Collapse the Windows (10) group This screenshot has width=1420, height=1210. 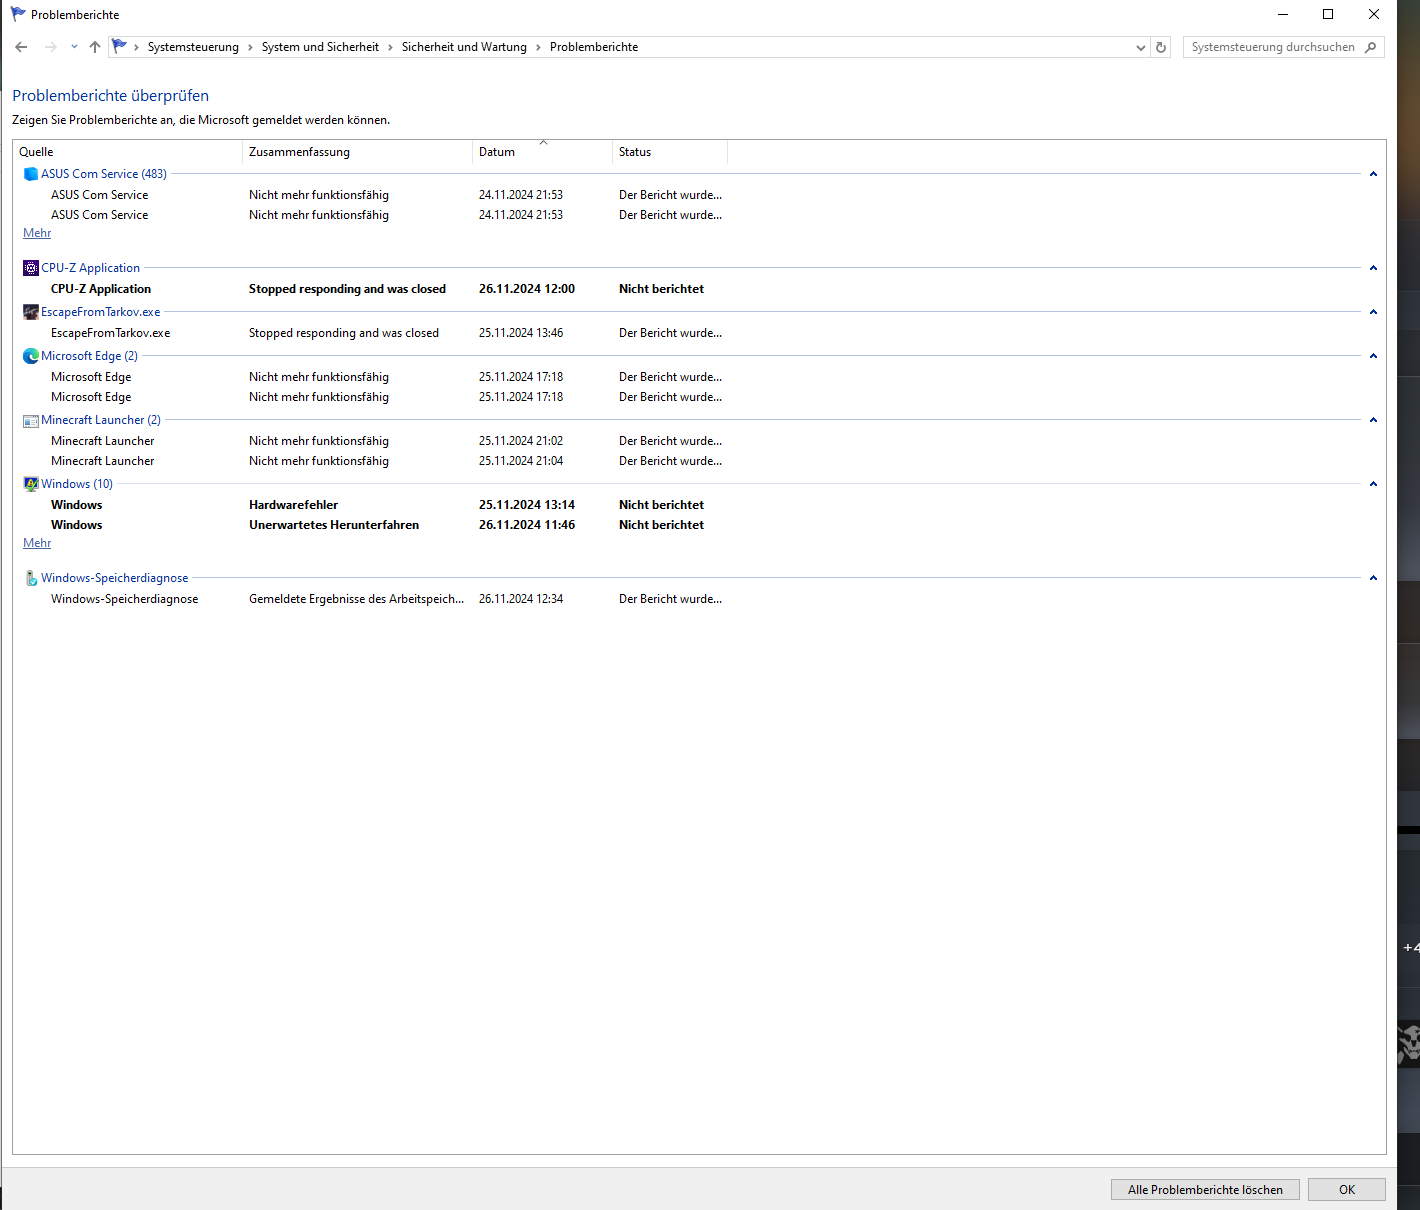(x=1373, y=484)
